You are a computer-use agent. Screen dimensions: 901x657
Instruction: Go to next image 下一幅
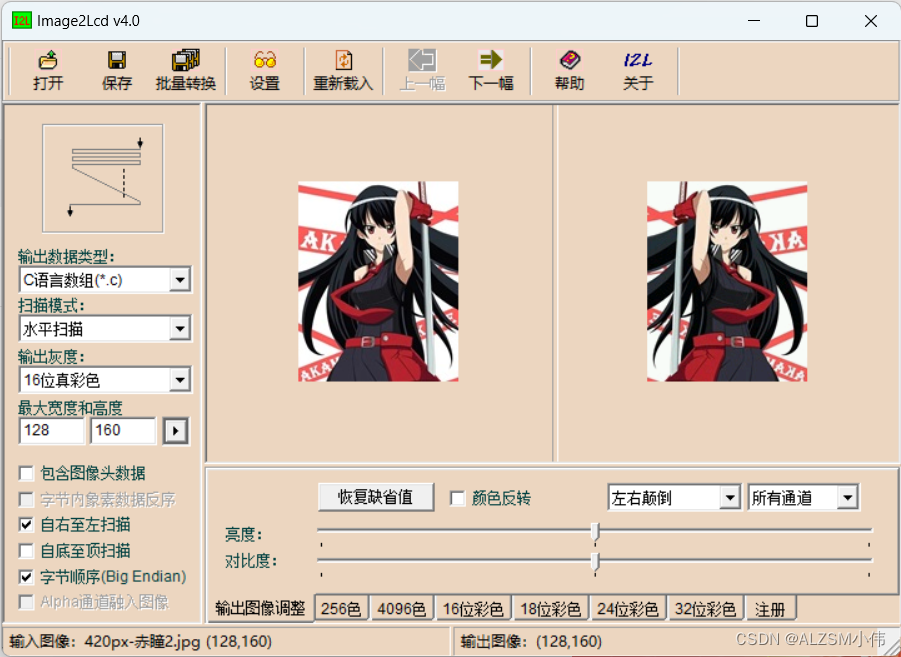(491, 70)
